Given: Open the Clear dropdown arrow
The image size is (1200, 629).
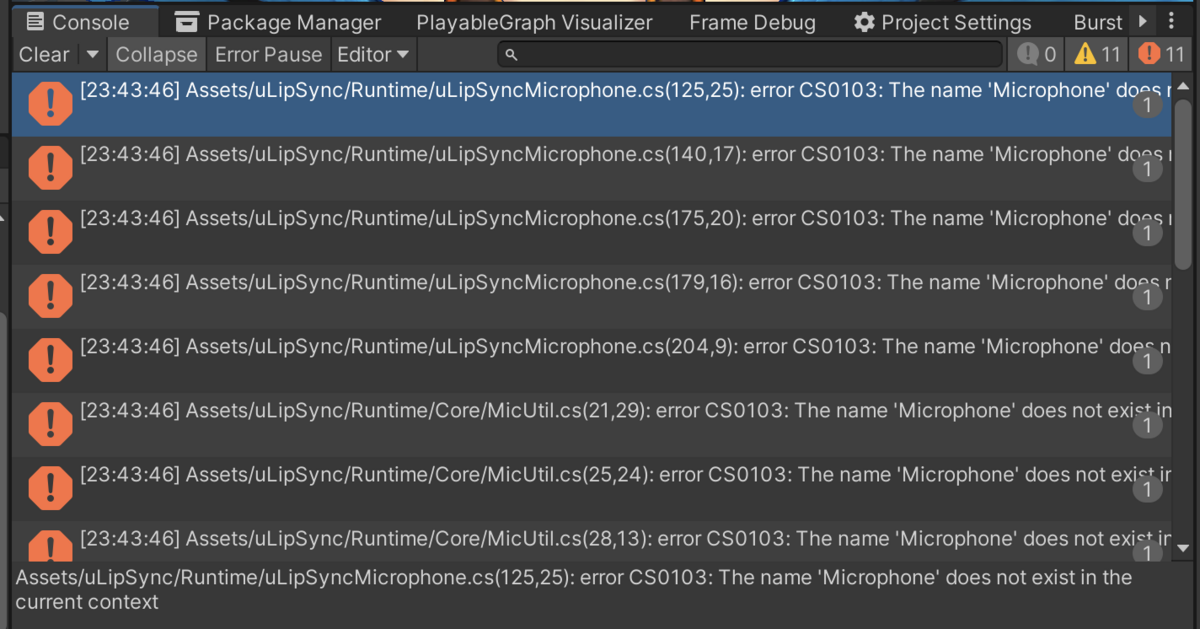Looking at the screenshot, I should pos(91,54).
